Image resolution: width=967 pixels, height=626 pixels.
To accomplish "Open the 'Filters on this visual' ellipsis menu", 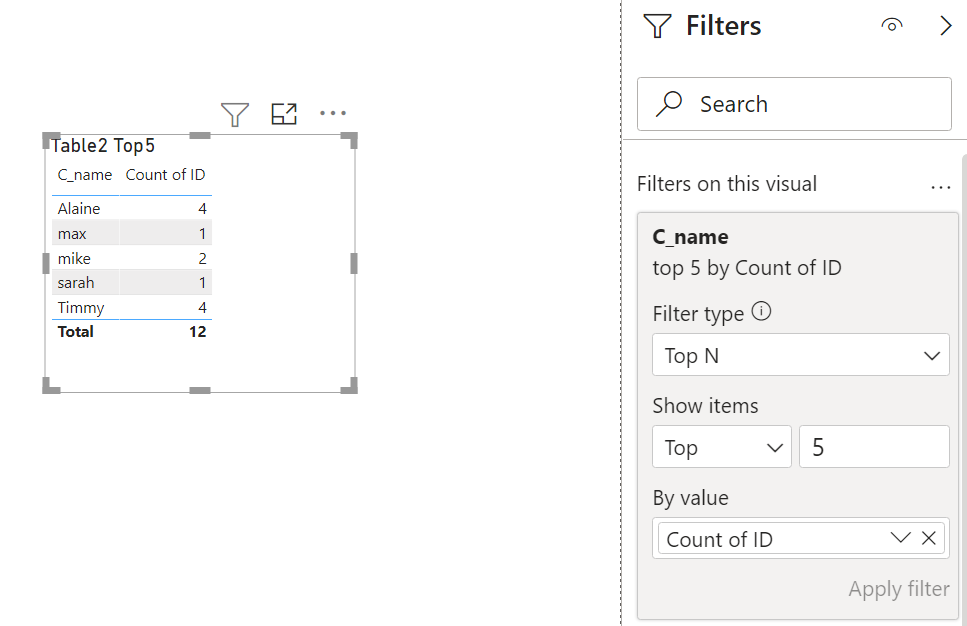I will pos(940,187).
